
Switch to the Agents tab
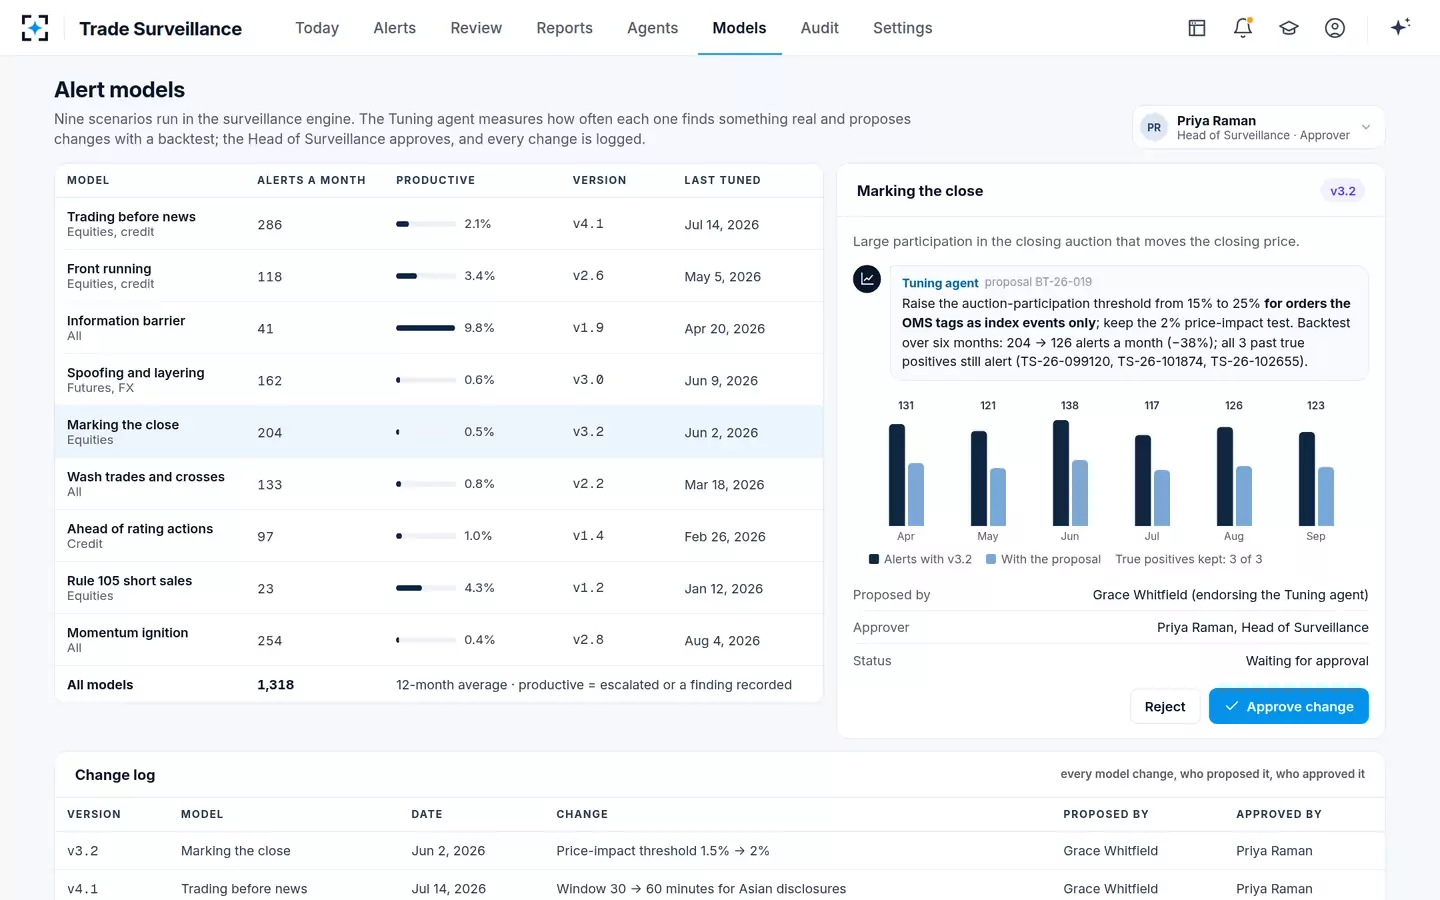click(653, 28)
